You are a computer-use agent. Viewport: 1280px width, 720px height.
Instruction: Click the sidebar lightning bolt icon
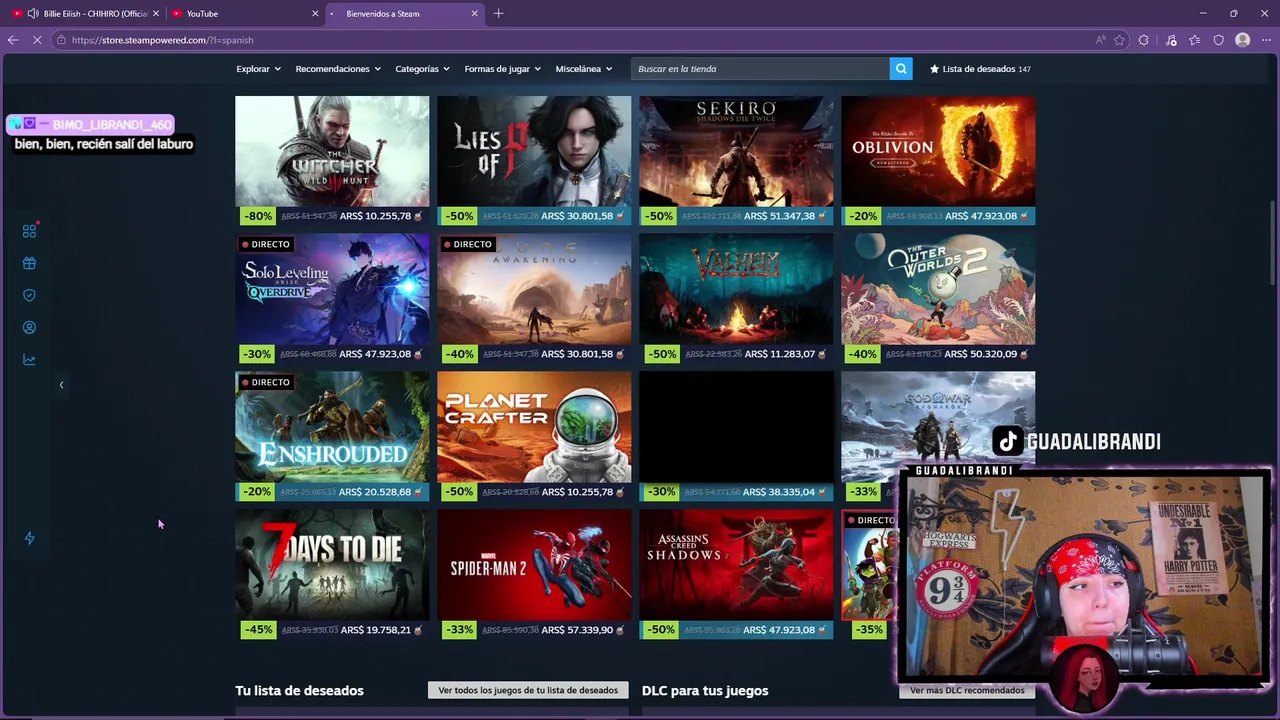(29, 538)
